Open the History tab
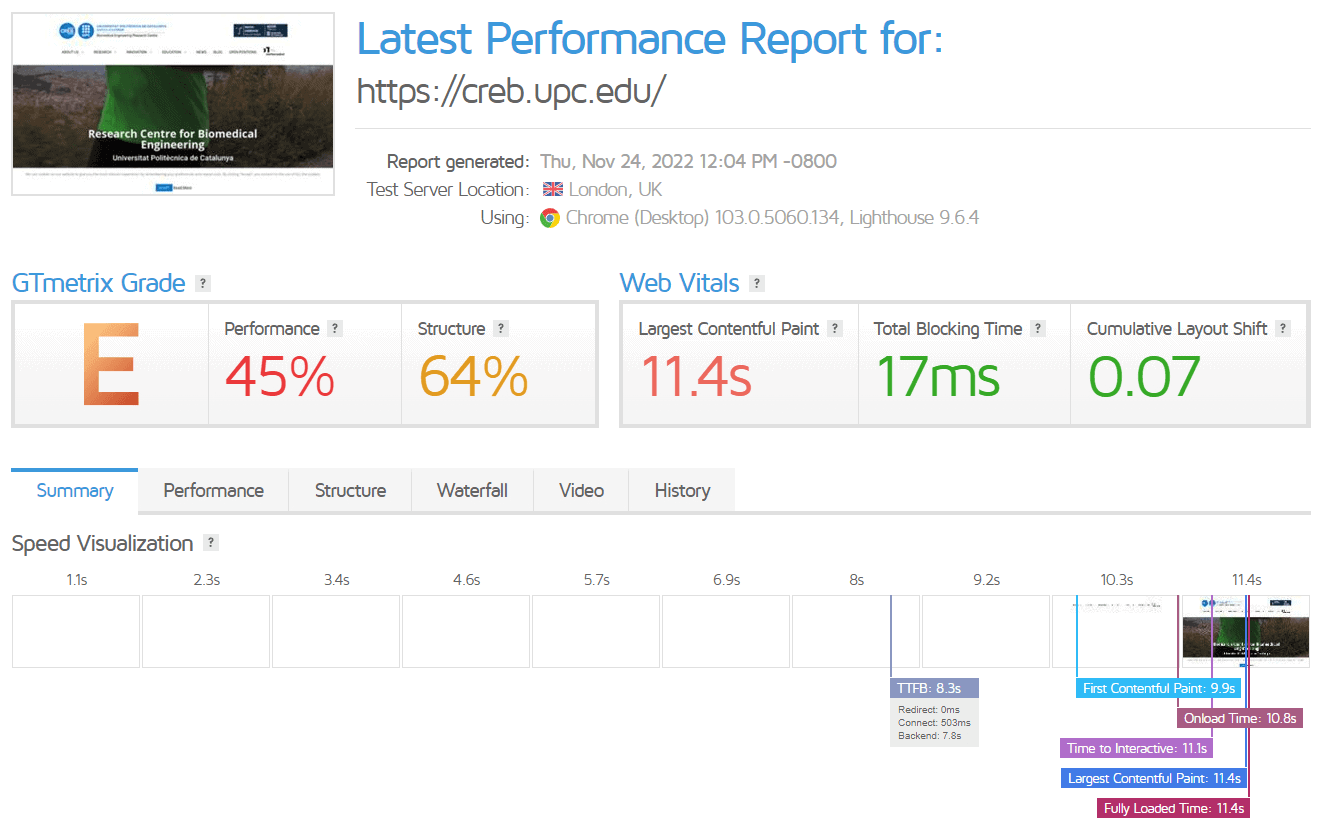 click(x=682, y=491)
